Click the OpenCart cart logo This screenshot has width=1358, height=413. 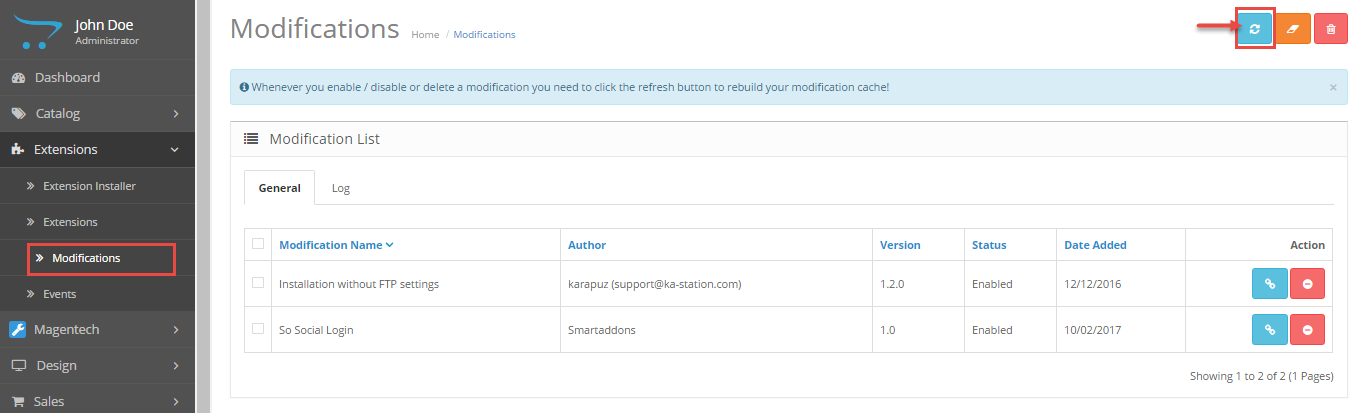pyautogui.click(x=37, y=29)
